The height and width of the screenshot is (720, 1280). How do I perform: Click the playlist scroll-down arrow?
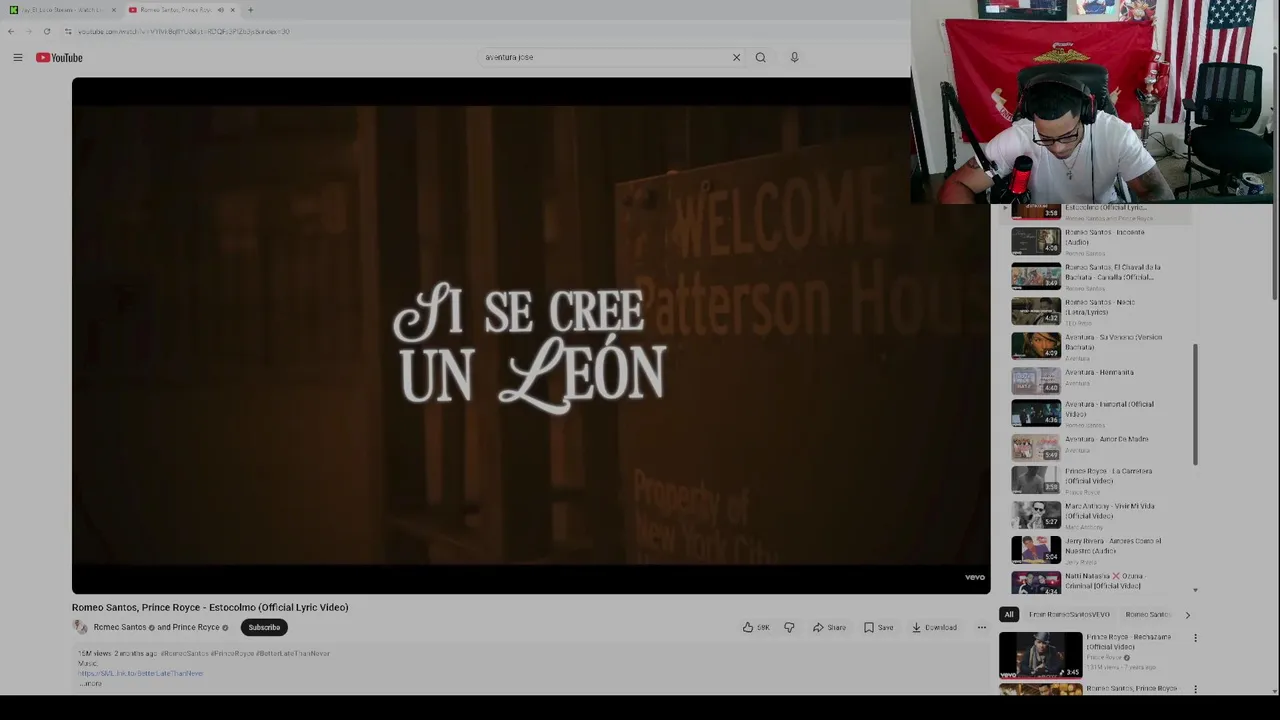(x=1195, y=590)
